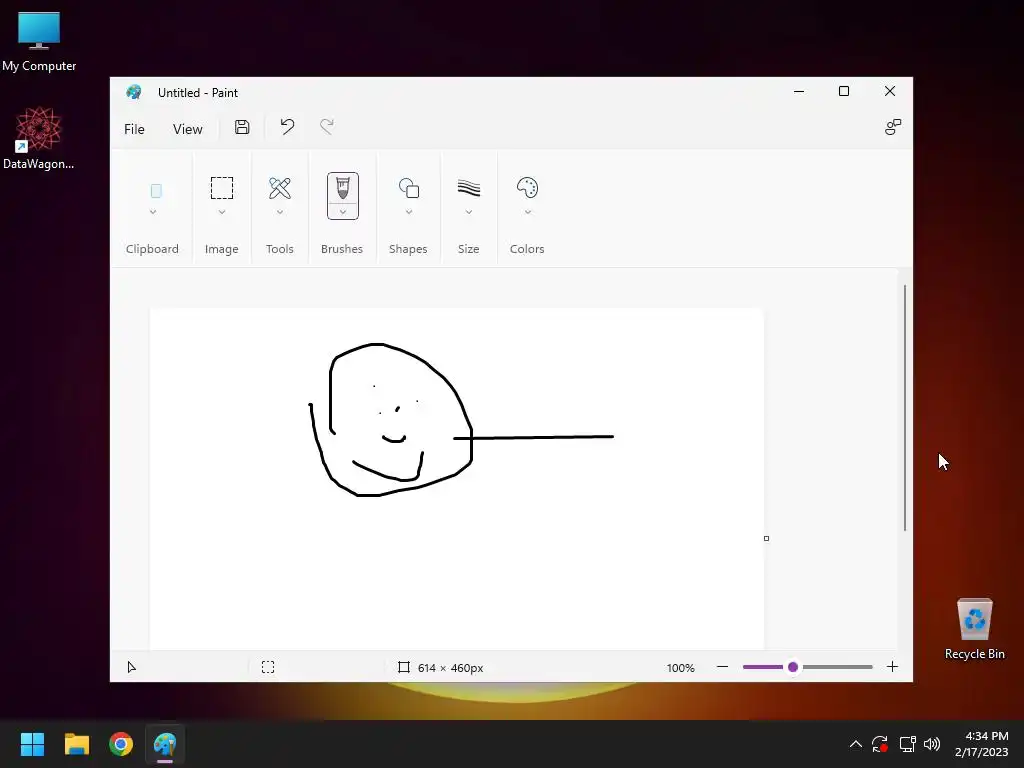Show hidden system tray icons
The height and width of the screenshot is (768, 1024).
click(x=856, y=744)
